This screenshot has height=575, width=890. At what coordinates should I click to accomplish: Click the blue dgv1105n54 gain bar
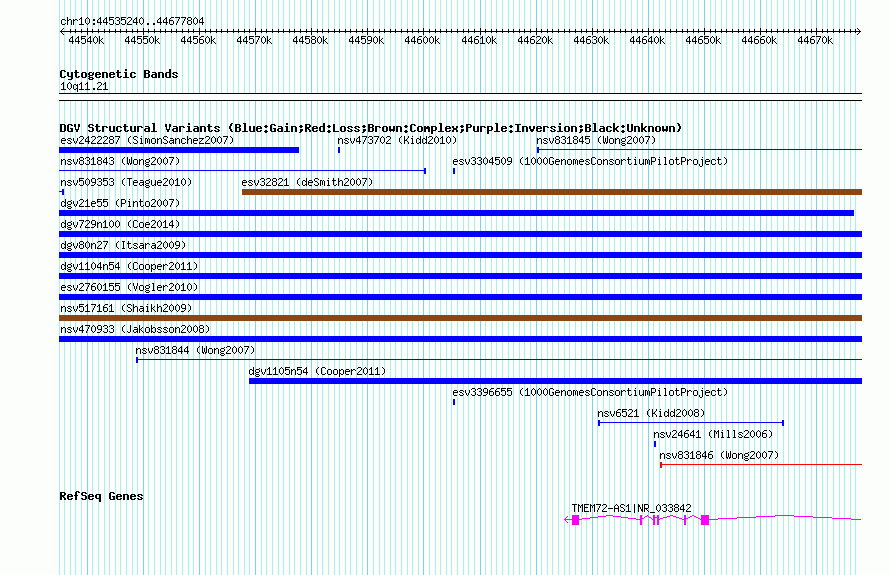click(x=555, y=381)
